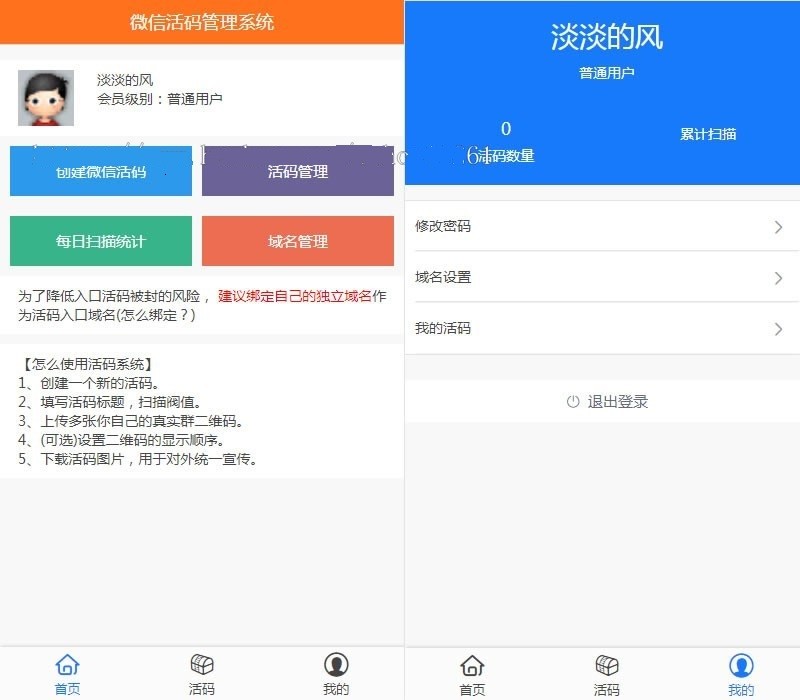Screen dimensions: 800x700
Task: Open 每日扫描统计 green button
Action: pyautogui.click(x=101, y=241)
